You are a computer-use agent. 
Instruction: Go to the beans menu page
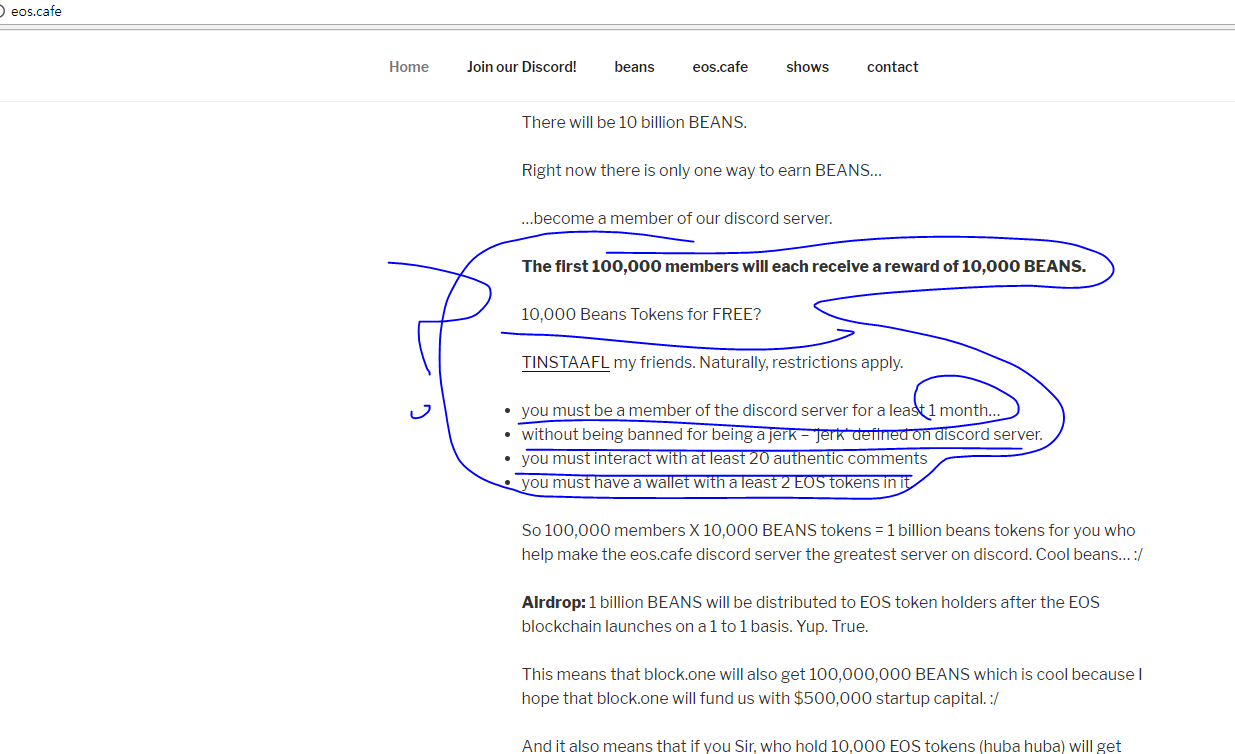(x=634, y=67)
